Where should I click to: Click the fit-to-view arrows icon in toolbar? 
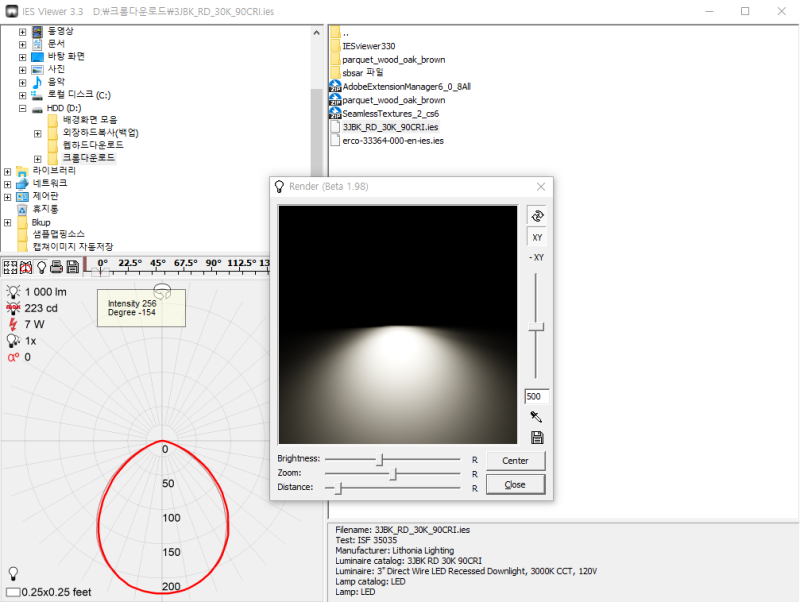pos(10,266)
